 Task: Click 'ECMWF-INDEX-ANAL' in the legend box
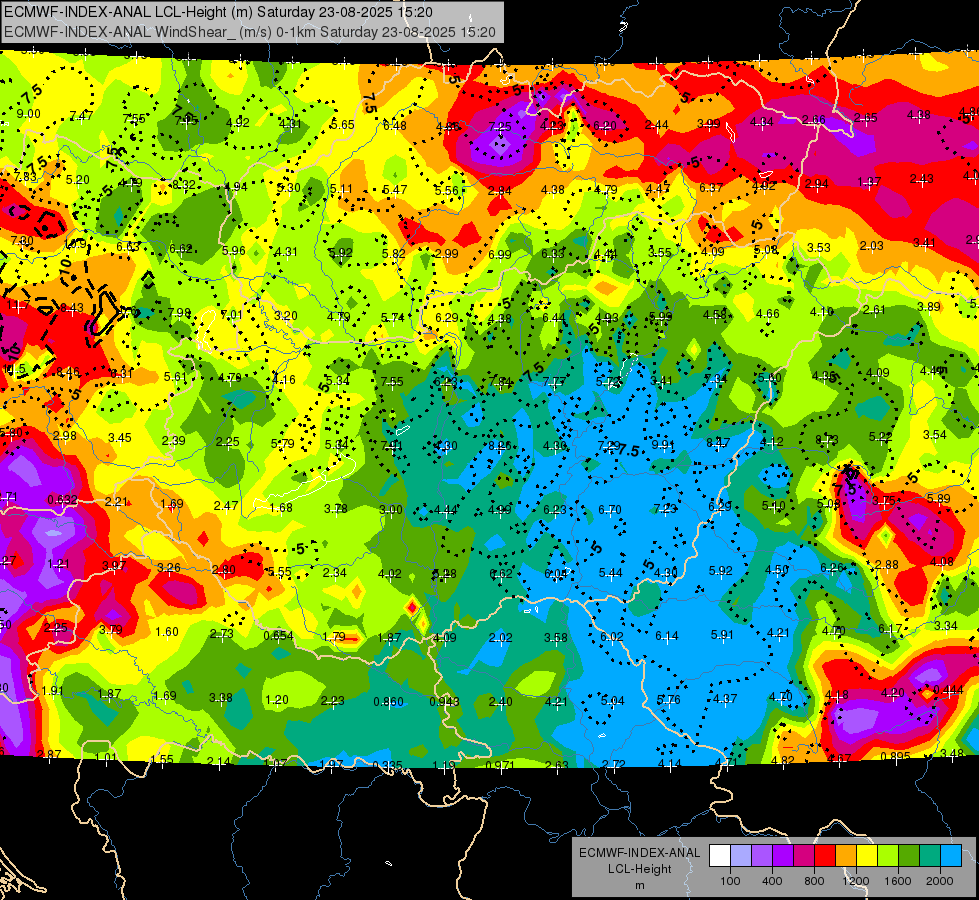[x=639, y=853]
